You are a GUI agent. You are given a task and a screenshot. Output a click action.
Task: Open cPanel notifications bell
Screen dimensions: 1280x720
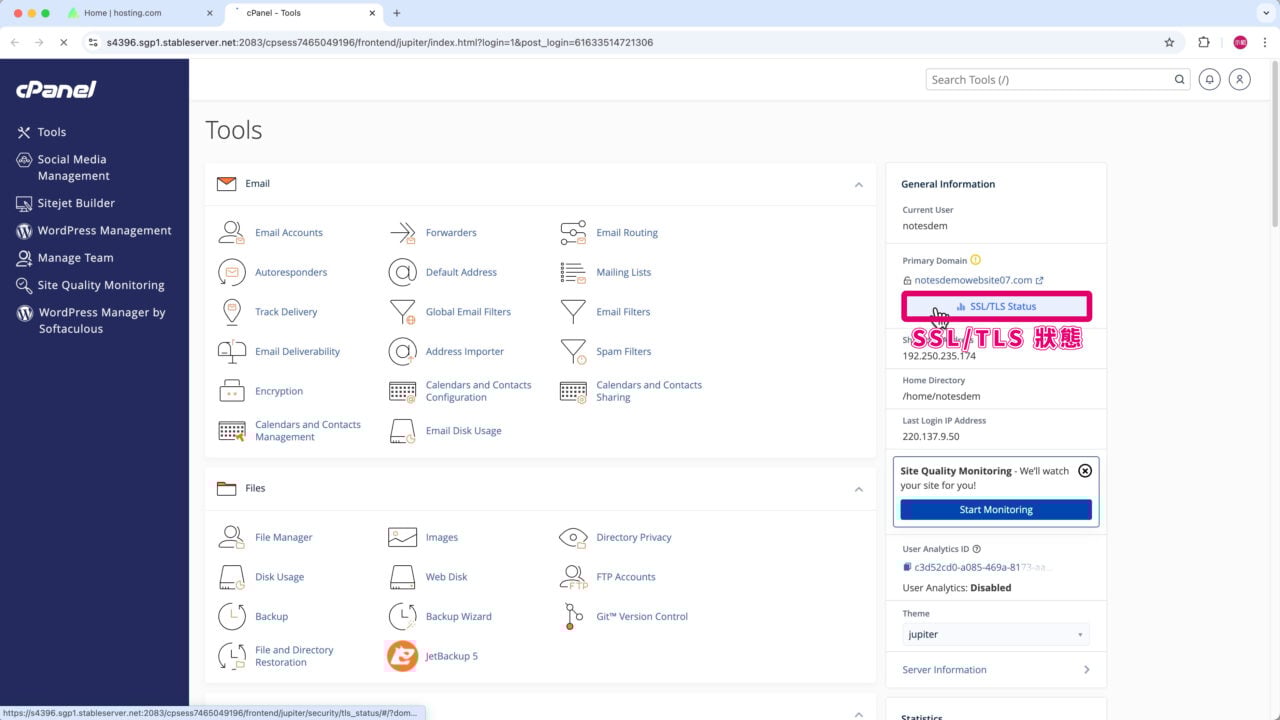pyautogui.click(x=1209, y=79)
